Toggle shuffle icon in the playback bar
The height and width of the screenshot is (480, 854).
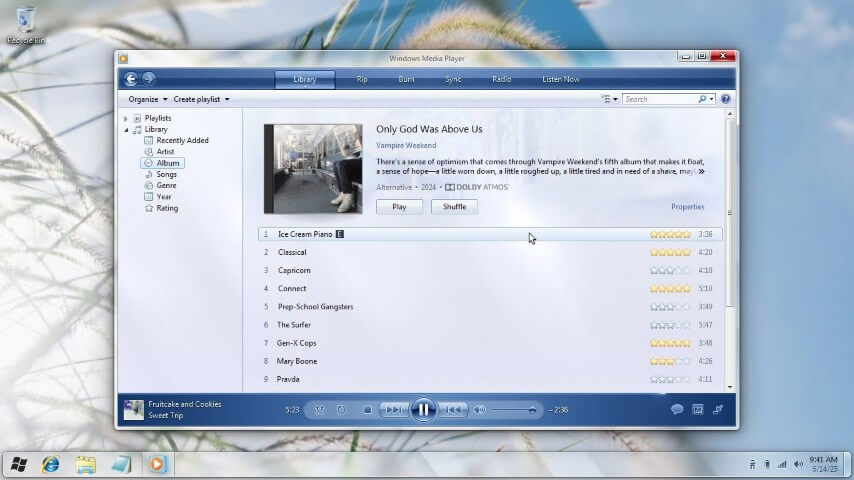click(x=320, y=409)
